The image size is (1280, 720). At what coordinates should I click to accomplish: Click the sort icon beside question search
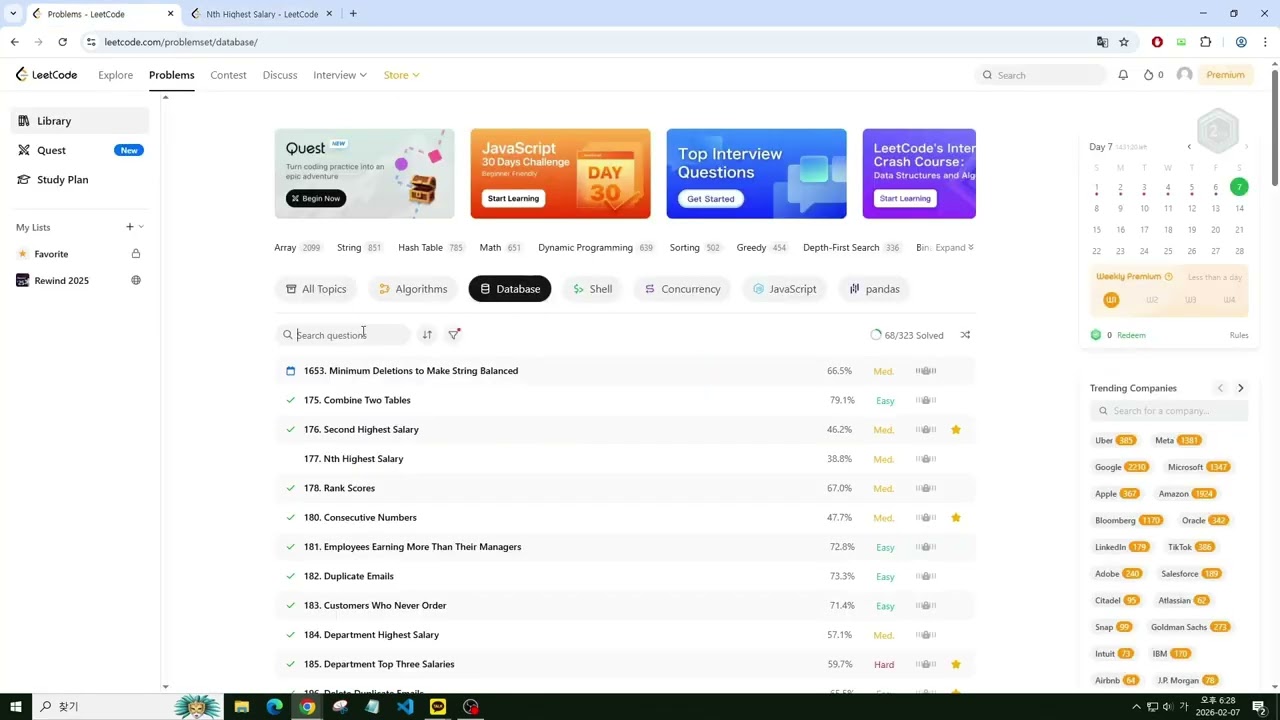427,335
